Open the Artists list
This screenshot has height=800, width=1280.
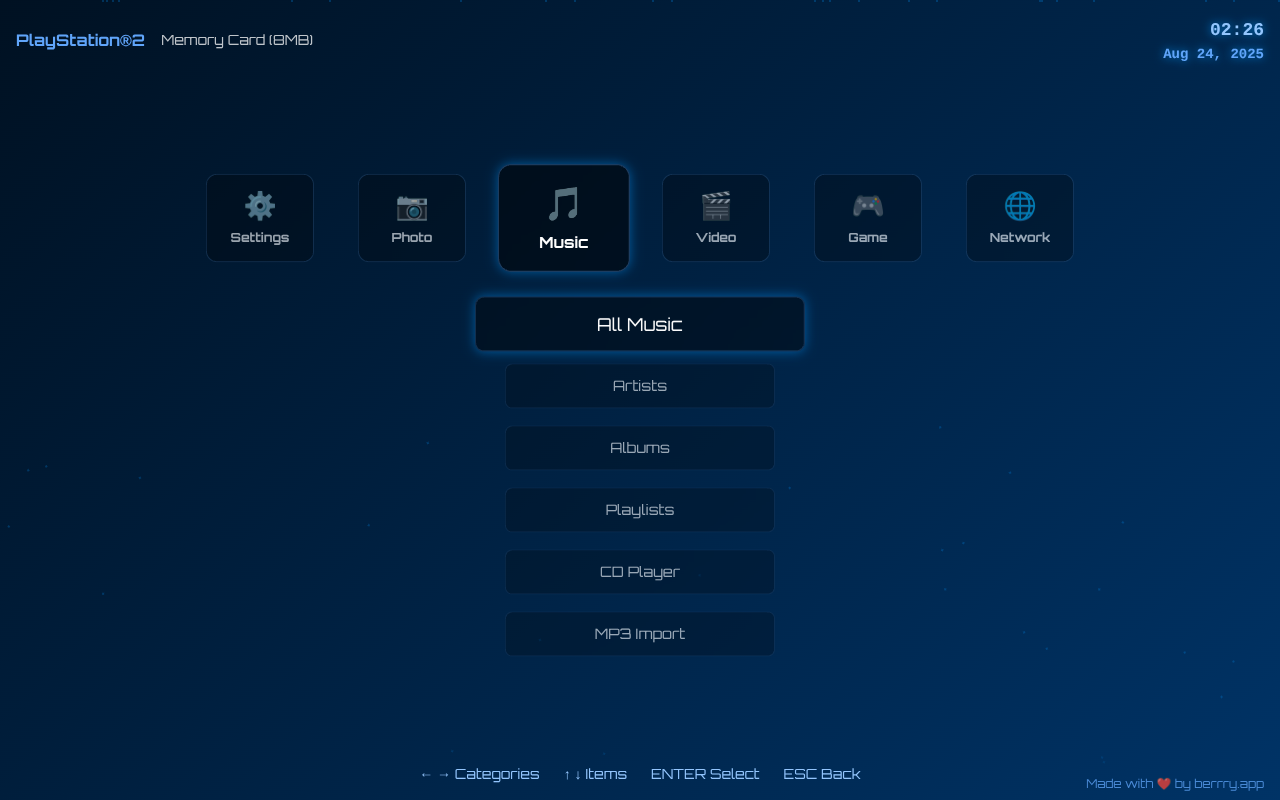(x=639, y=386)
